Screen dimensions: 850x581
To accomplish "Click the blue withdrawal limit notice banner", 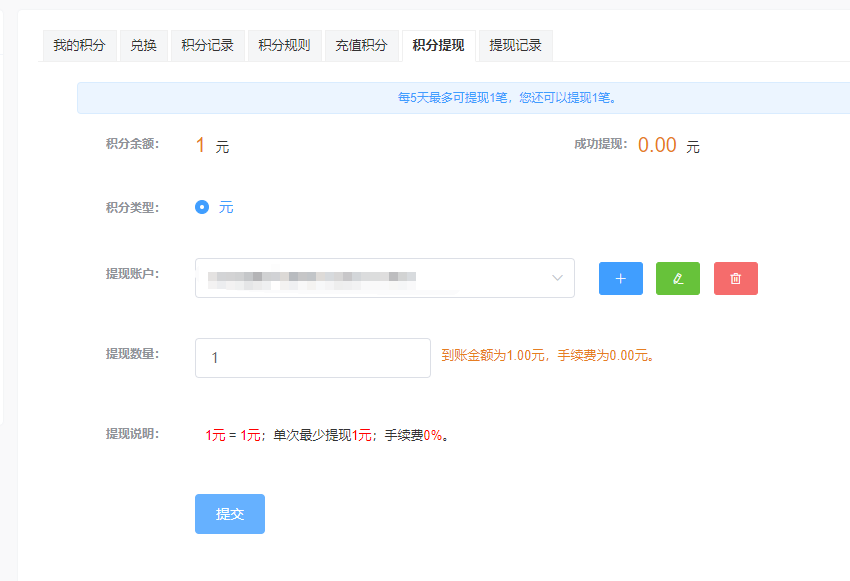I will 506,98.
